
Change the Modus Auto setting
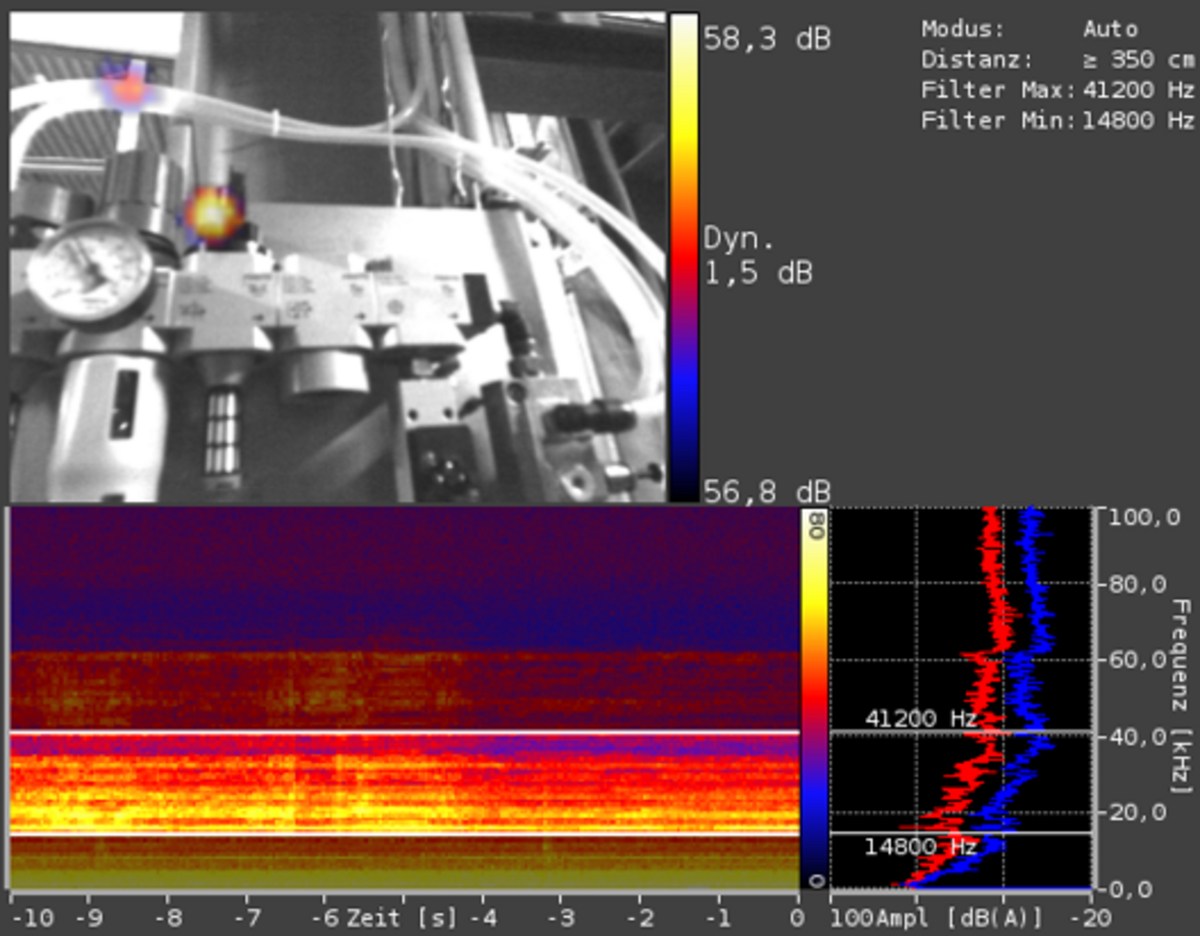tap(1109, 29)
